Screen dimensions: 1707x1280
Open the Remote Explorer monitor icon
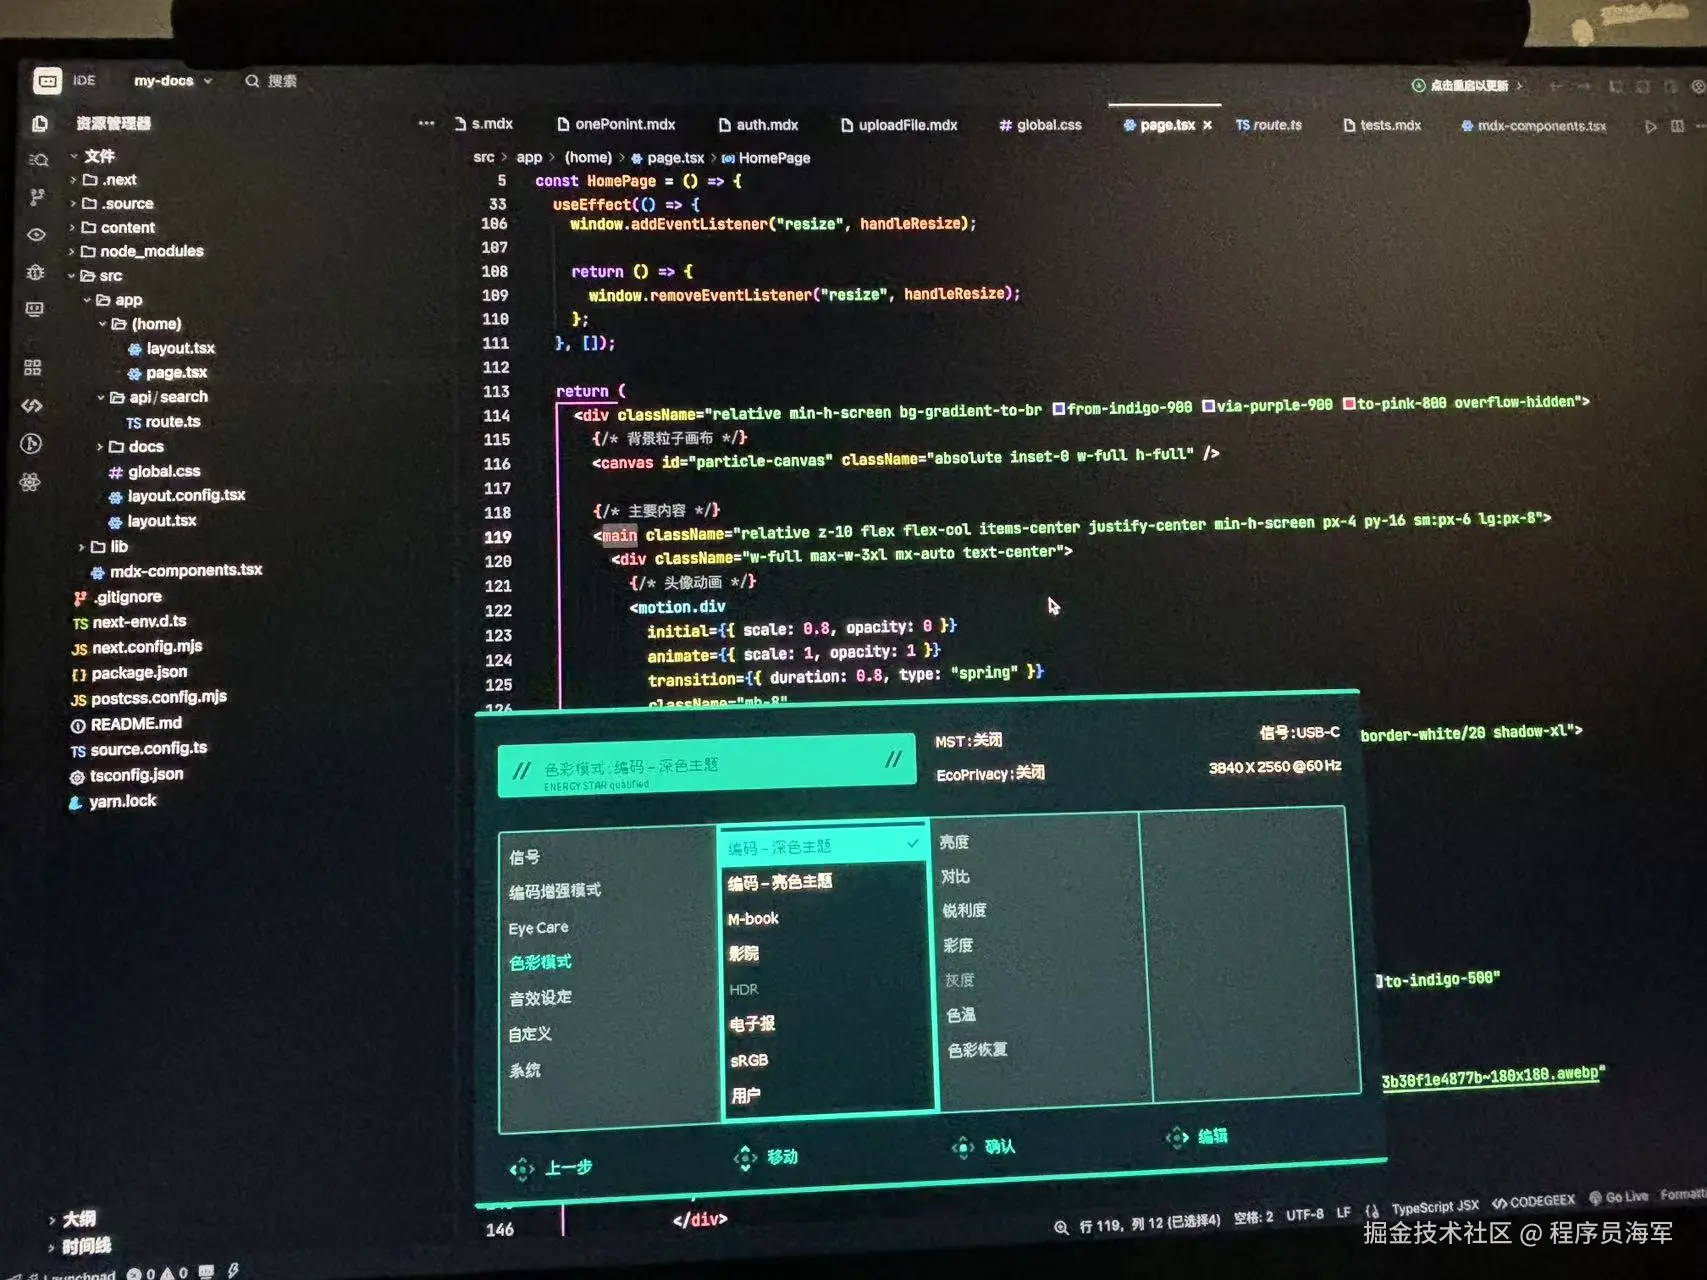click(34, 309)
